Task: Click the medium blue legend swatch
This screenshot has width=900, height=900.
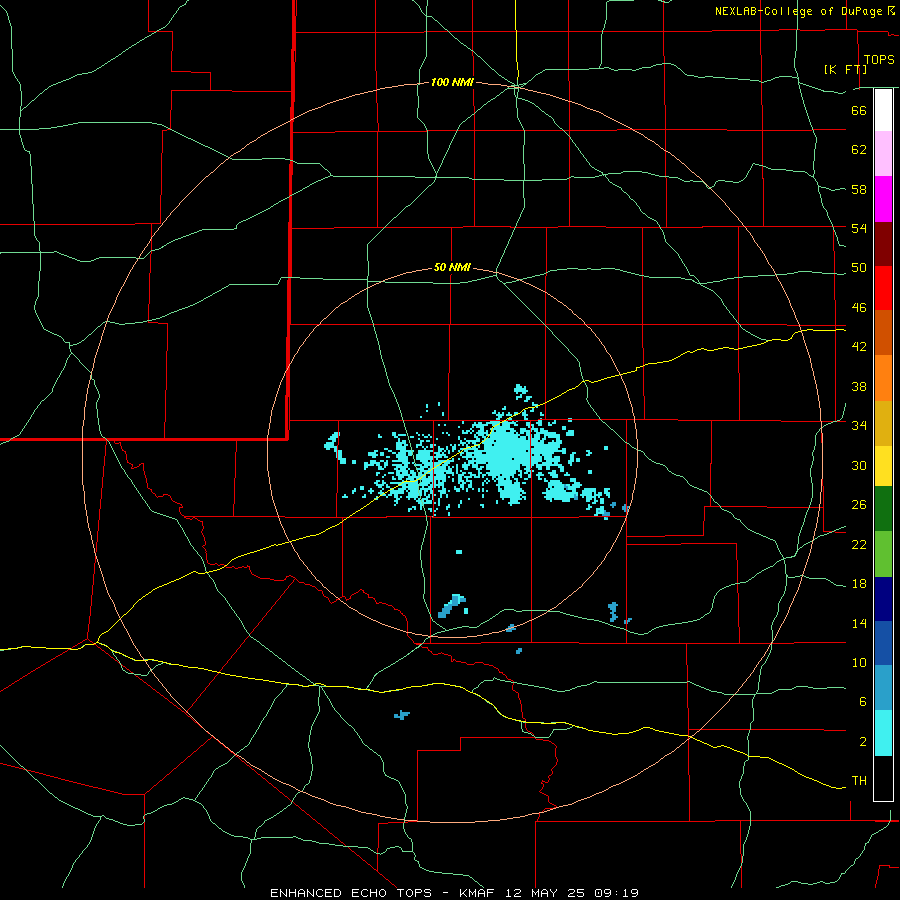Action: 883,643
